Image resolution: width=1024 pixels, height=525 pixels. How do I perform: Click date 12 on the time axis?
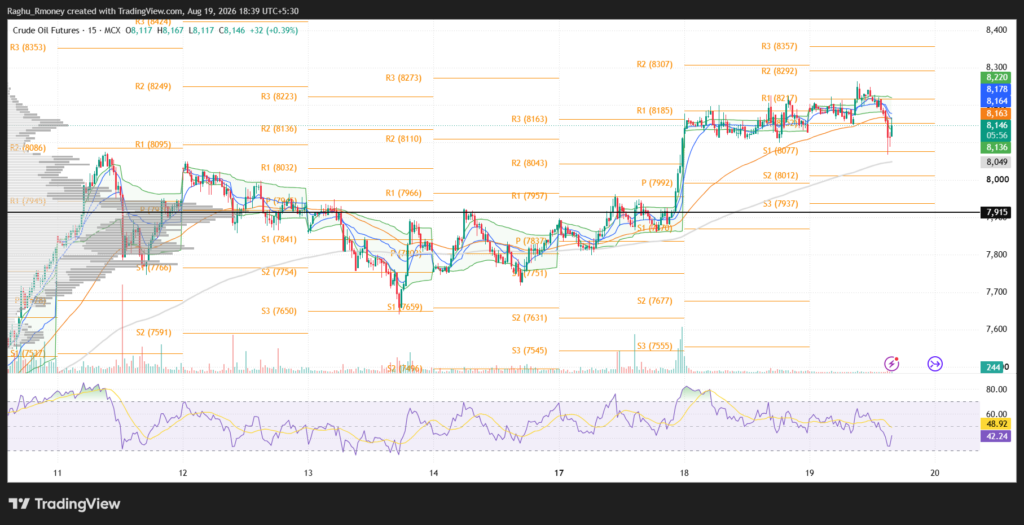click(x=182, y=472)
